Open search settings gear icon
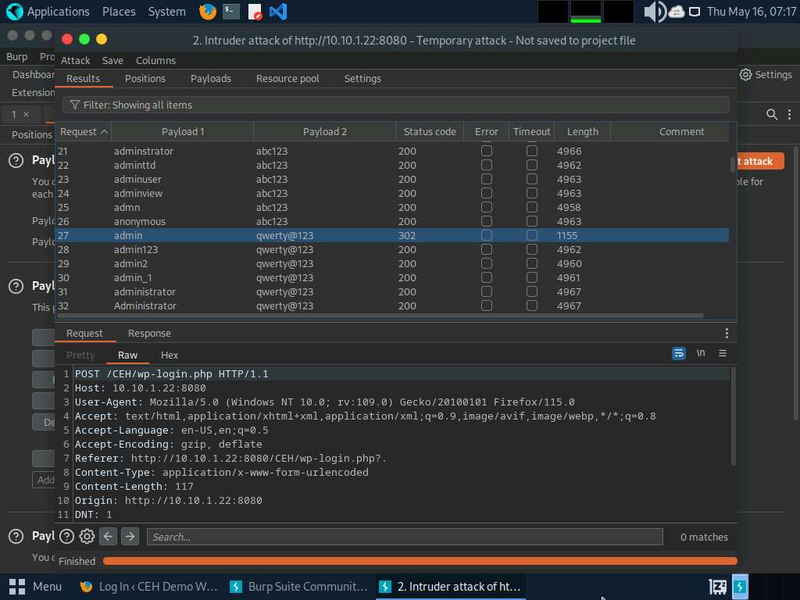Image resolution: width=800 pixels, height=600 pixels. point(87,536)
